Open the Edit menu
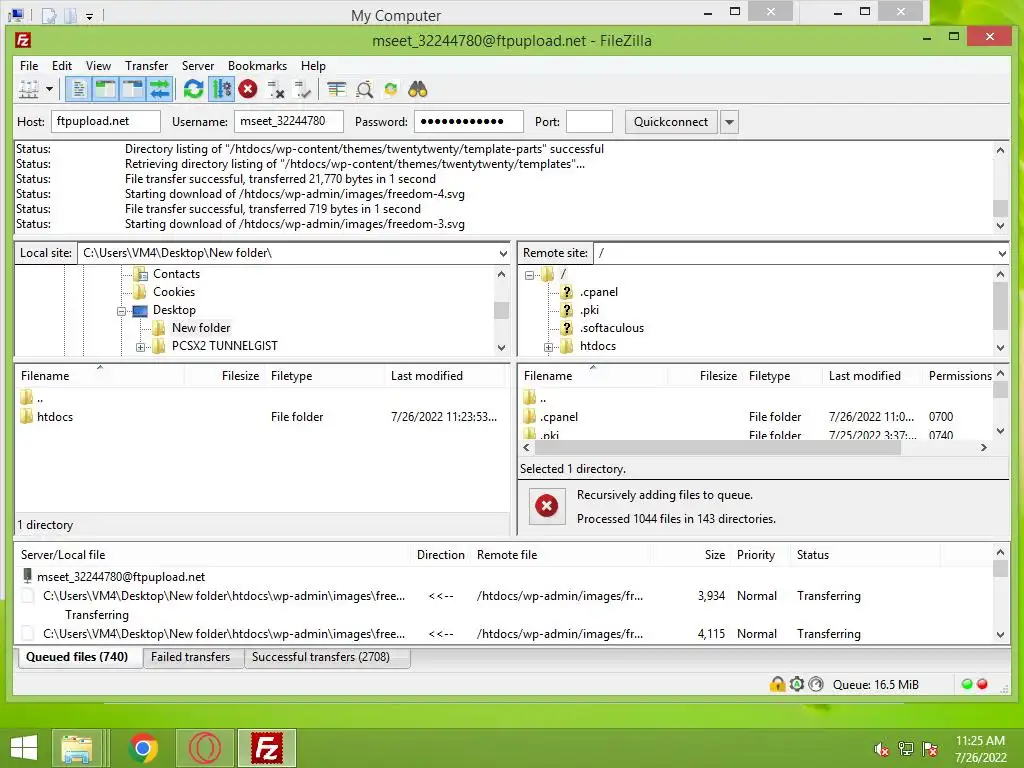1024x768 pixels. (62, 66)
